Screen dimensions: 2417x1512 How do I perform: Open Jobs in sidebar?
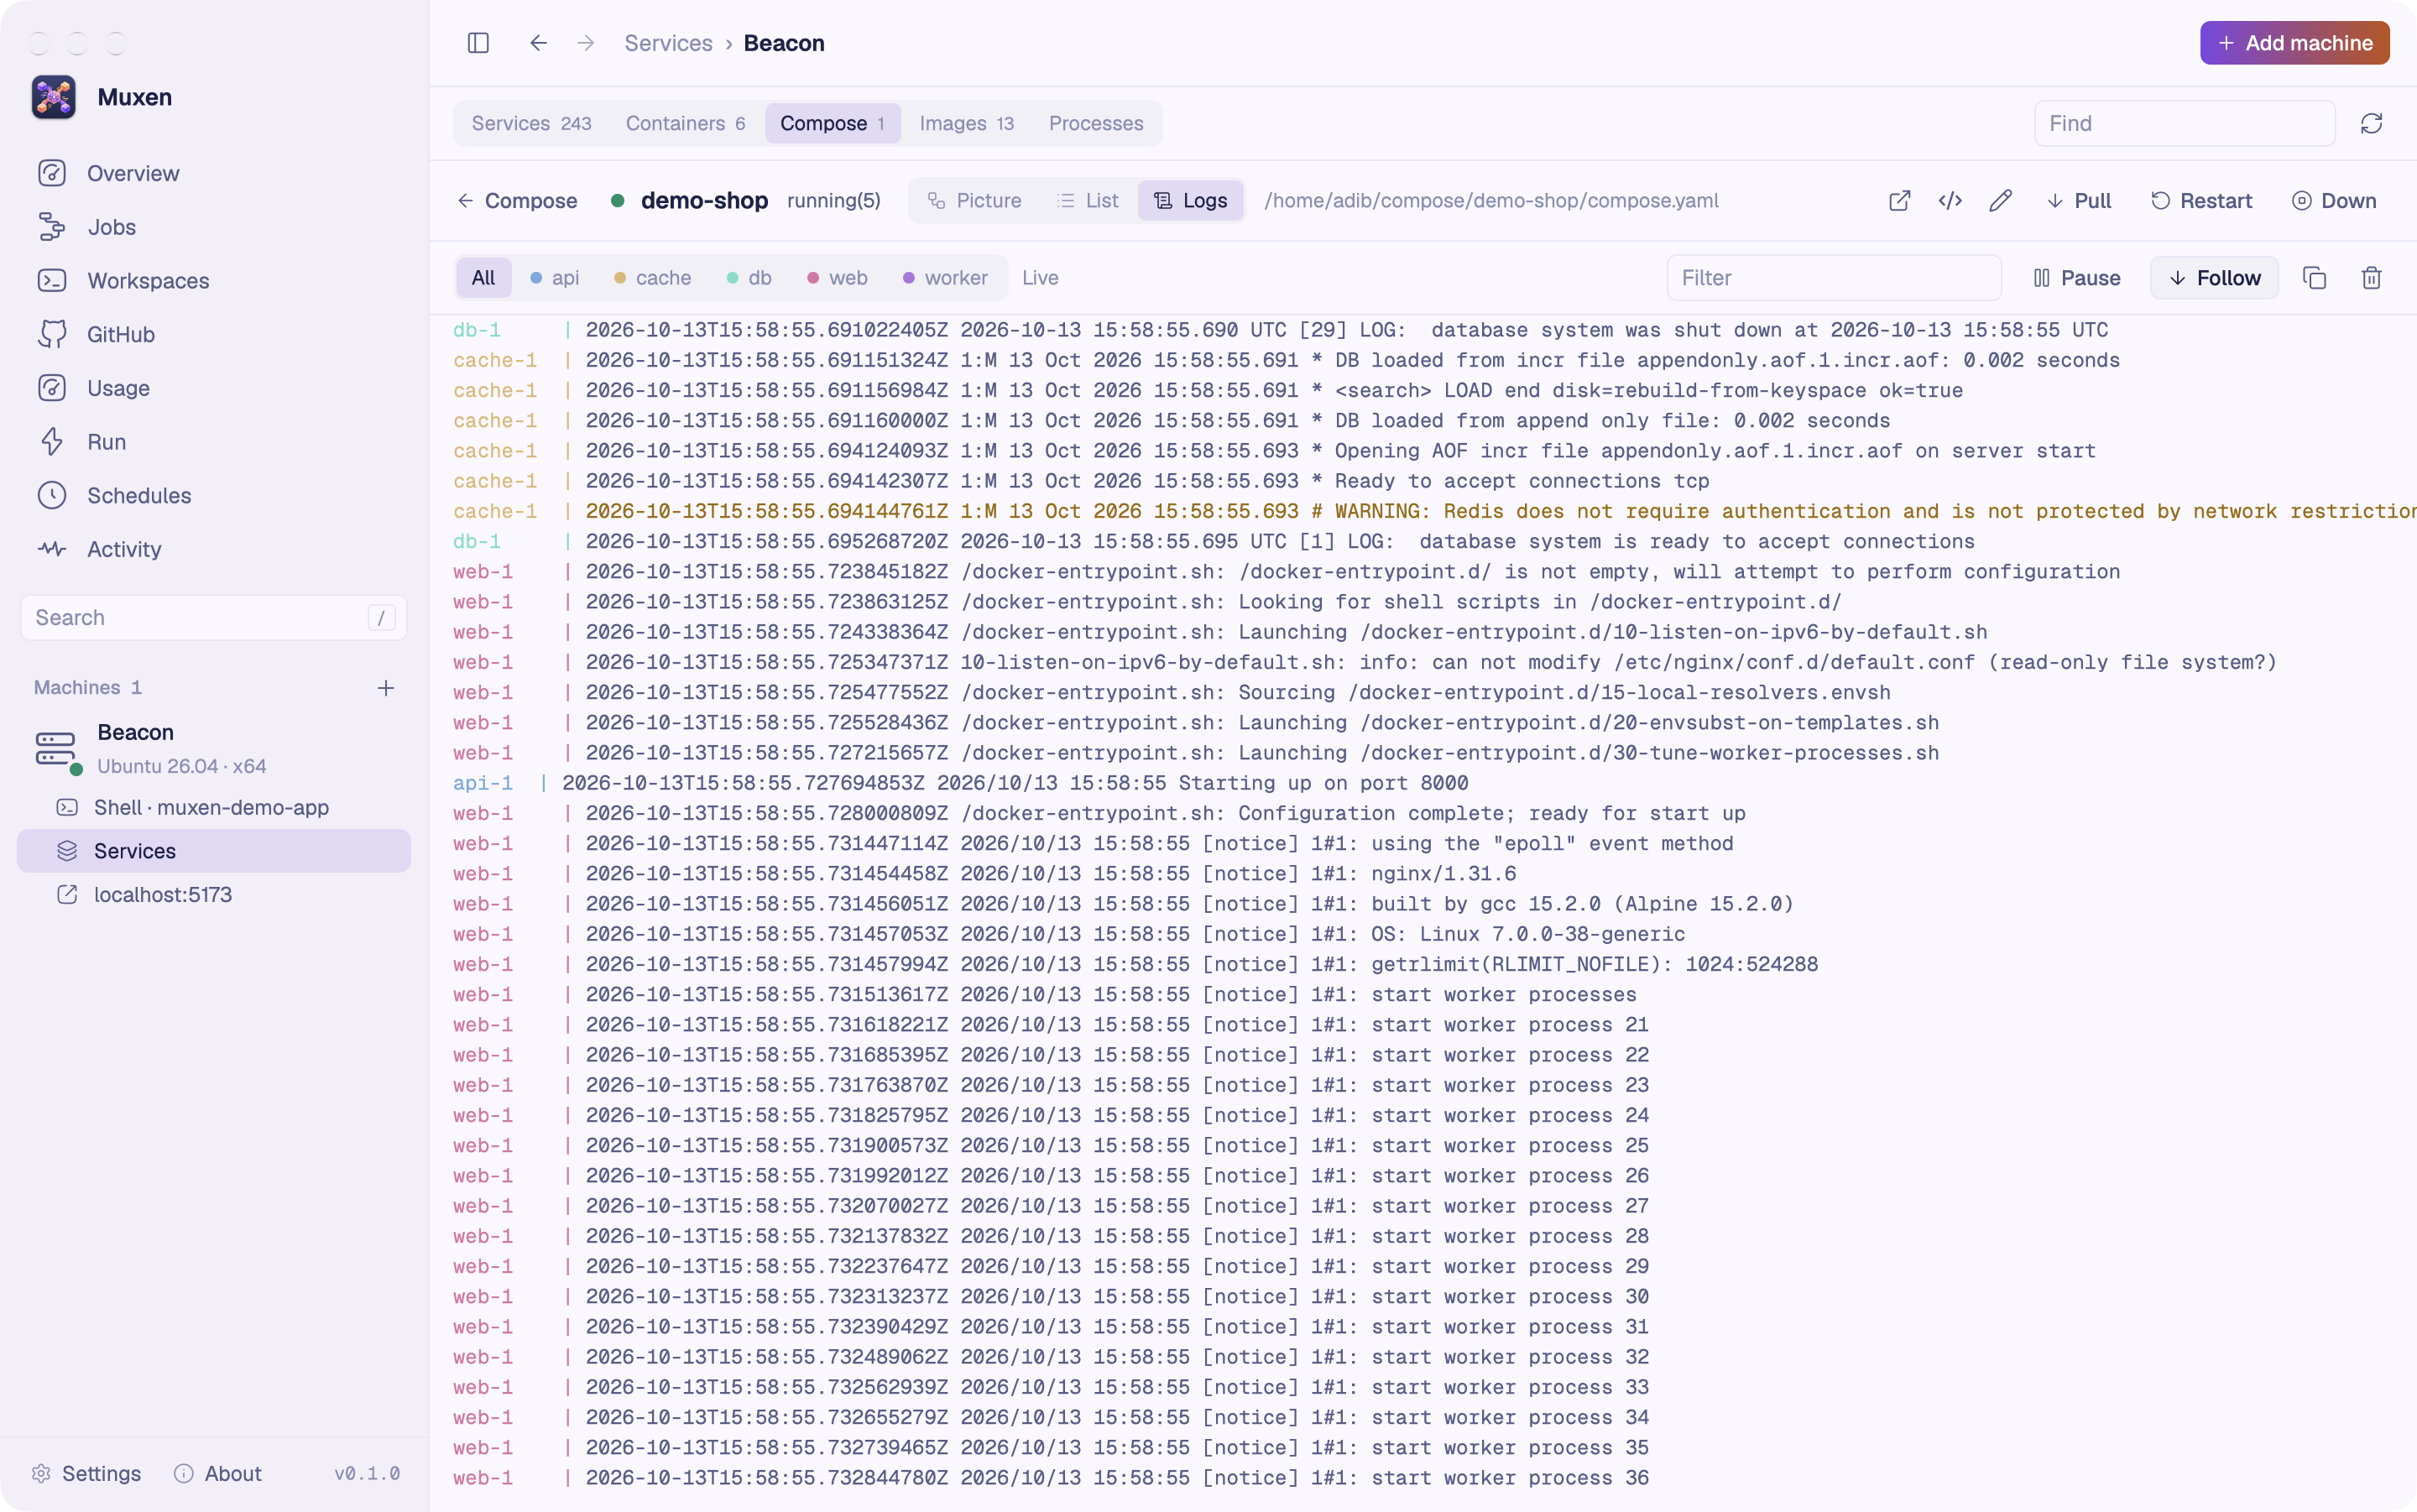(214, 227)
